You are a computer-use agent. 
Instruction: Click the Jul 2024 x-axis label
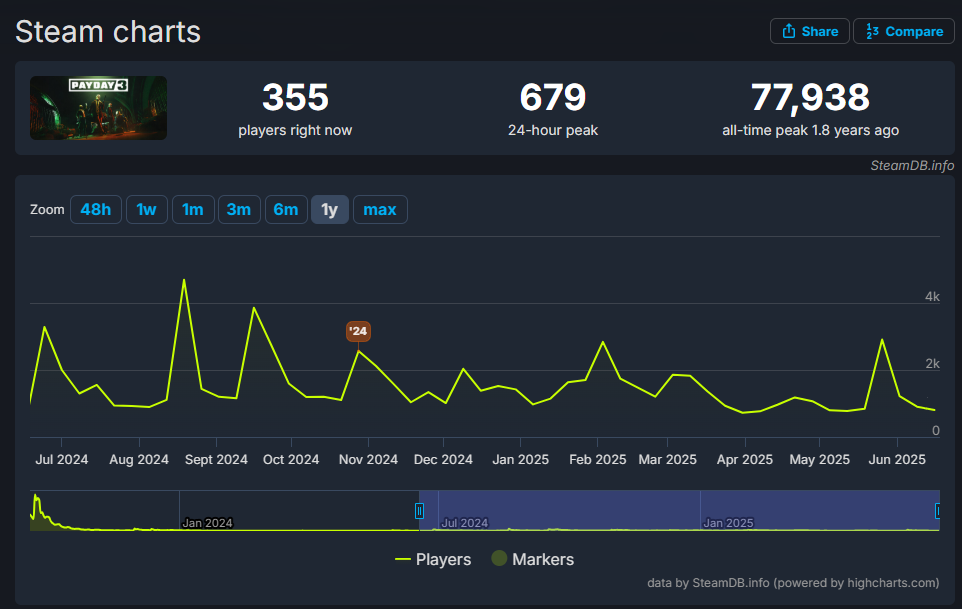pyautogui.click(x=61, y=459)
